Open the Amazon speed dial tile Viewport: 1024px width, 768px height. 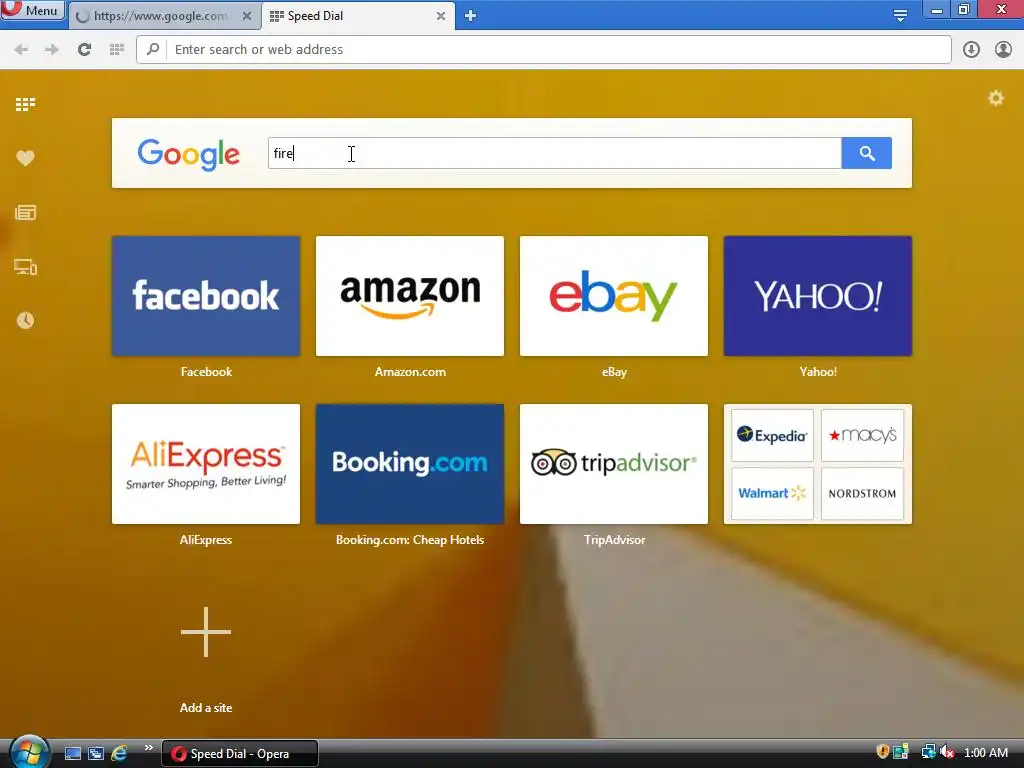409,296
